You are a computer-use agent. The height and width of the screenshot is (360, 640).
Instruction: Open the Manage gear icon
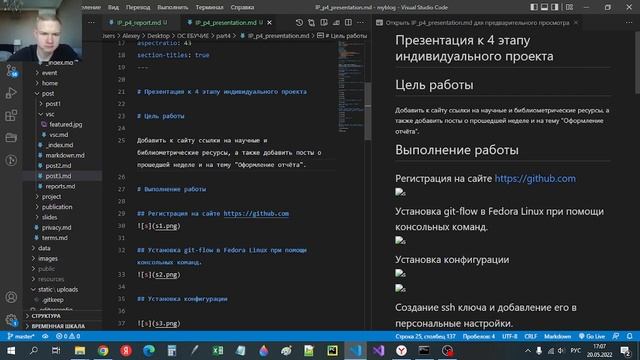click(x=11, y=320)
